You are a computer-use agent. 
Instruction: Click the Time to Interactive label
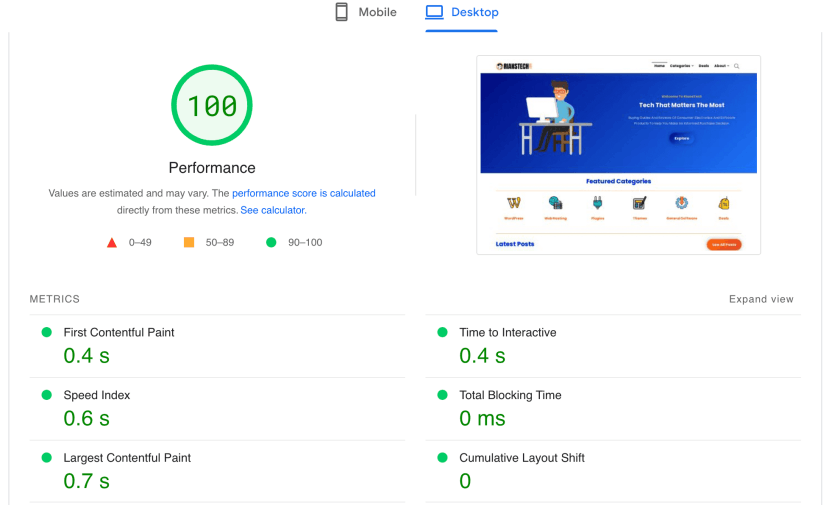[508, 333]
